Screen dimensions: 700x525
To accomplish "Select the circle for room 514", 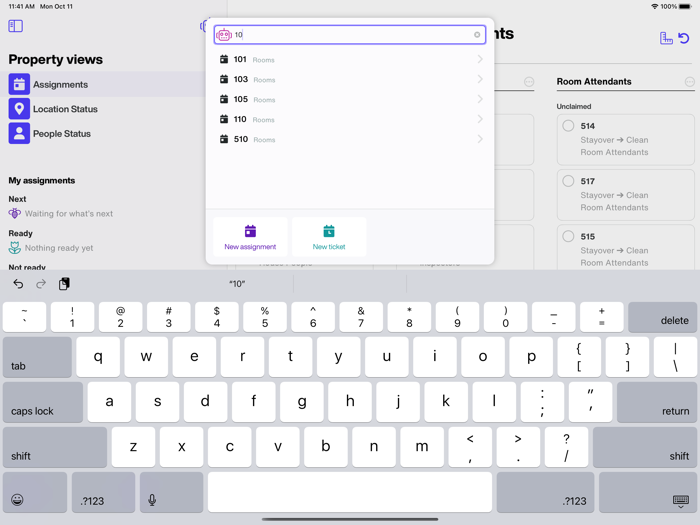I will tap(568, 126).
